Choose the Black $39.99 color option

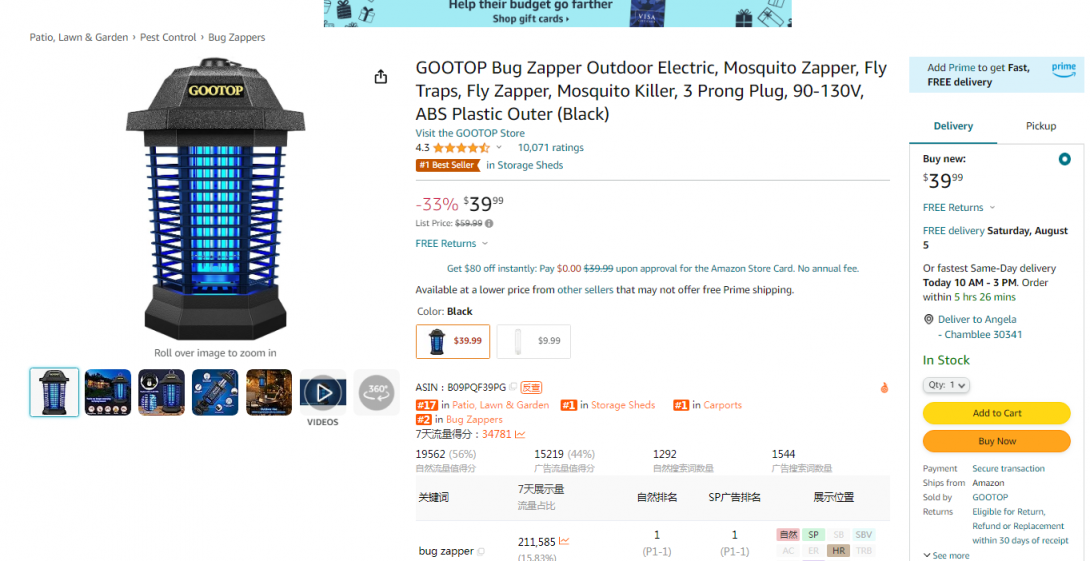(x=453, y=341)
